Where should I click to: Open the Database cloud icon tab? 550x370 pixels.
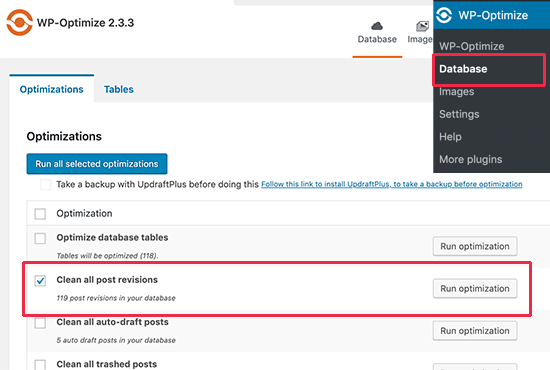coord(377,33)
